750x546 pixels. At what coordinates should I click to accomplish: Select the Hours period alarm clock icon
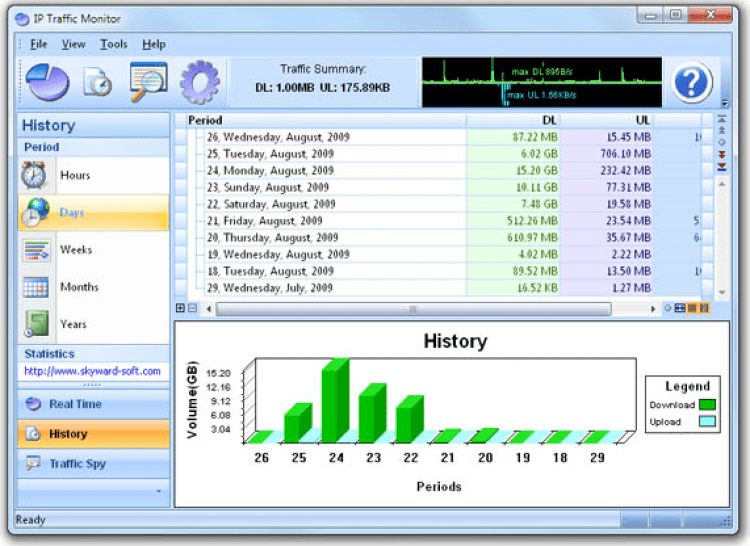[x=34, y=175]
